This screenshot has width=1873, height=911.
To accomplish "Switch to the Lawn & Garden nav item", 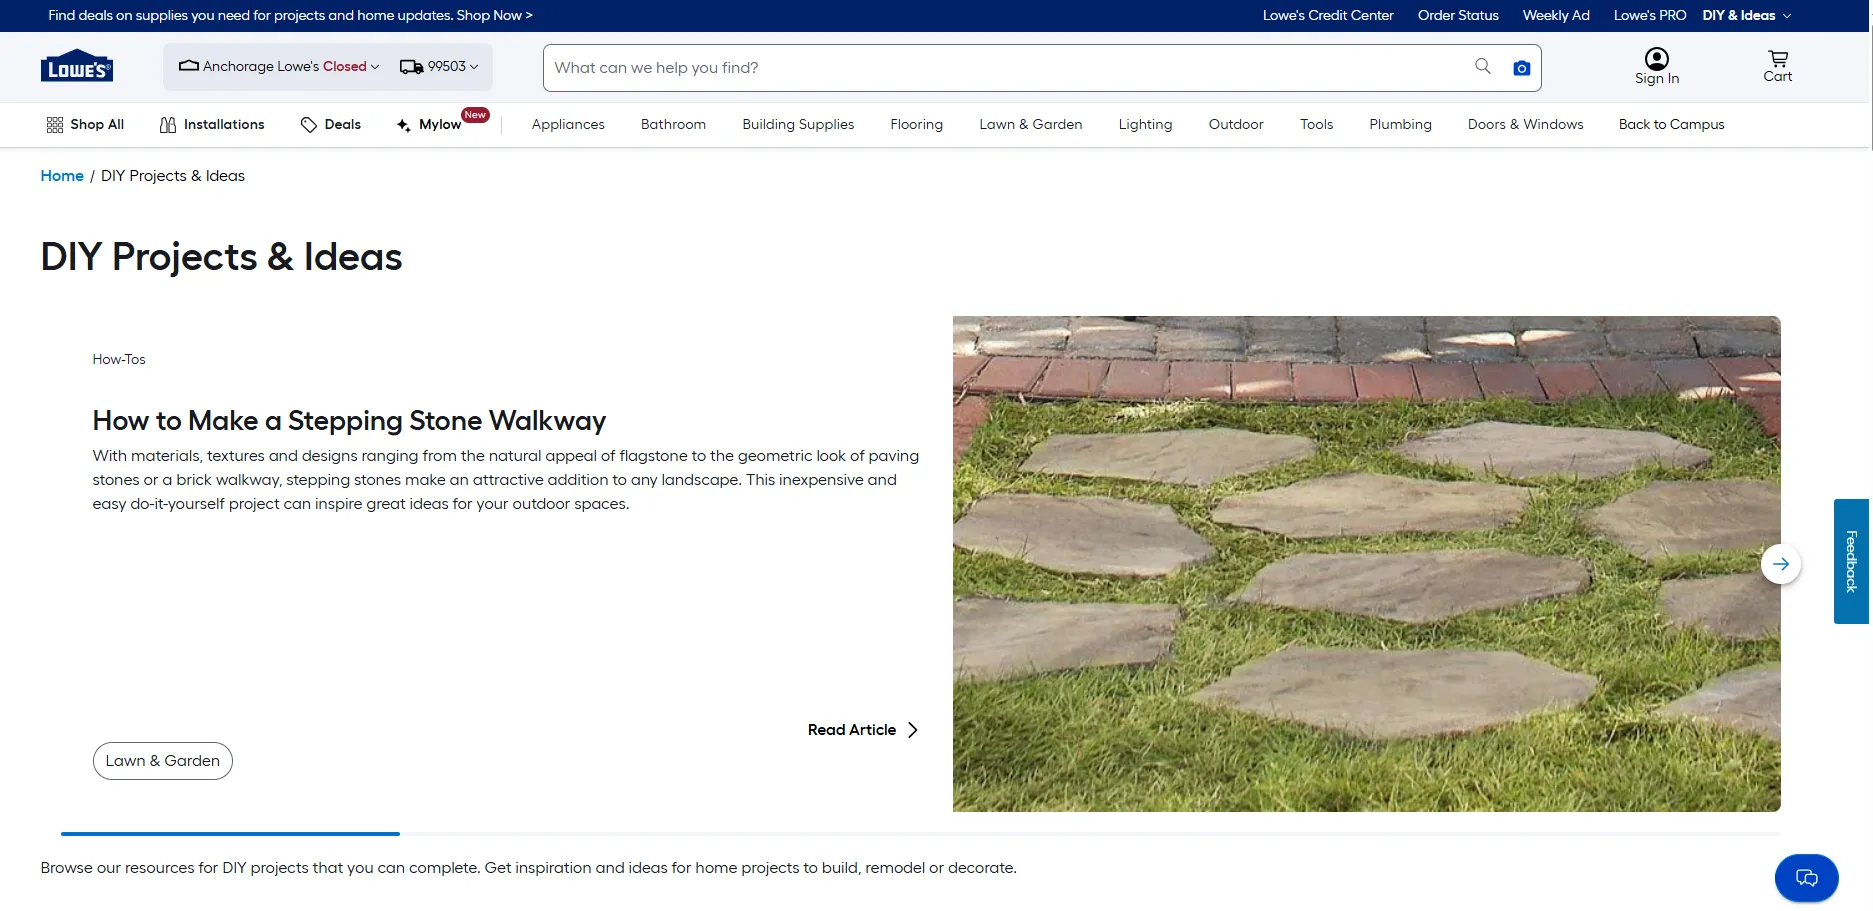I will click(x=1030, y=124).
